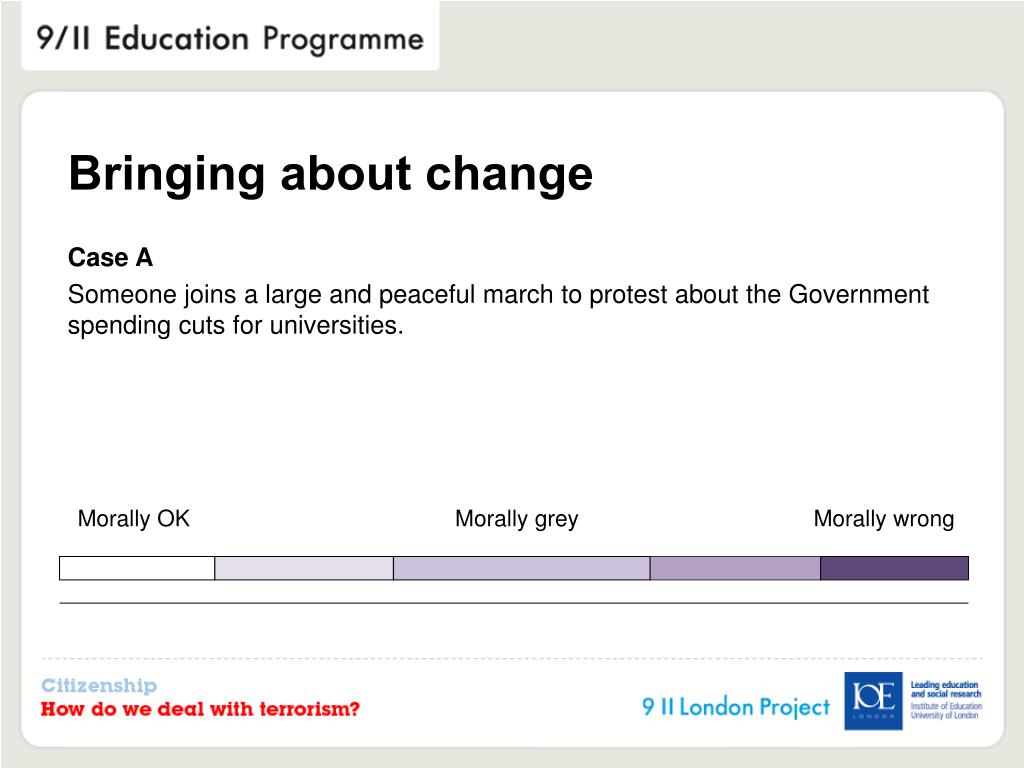1024x768 pixels.
Task: Click the IOE London logo
Action: (873, 701)
